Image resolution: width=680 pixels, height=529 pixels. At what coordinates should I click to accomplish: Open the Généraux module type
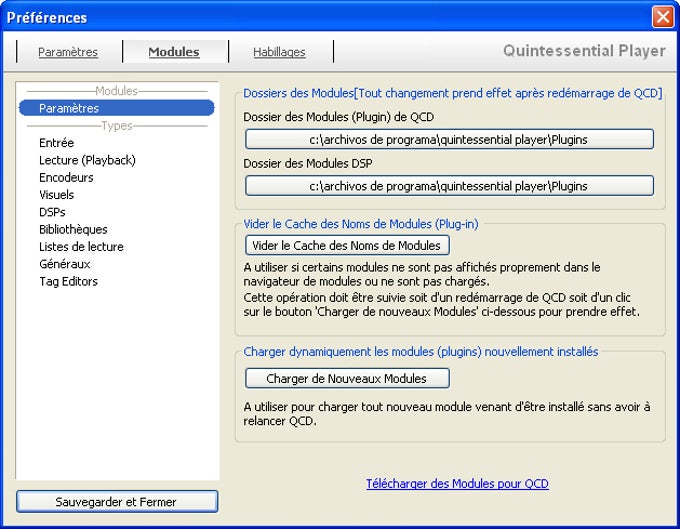[x=65, y=264]
